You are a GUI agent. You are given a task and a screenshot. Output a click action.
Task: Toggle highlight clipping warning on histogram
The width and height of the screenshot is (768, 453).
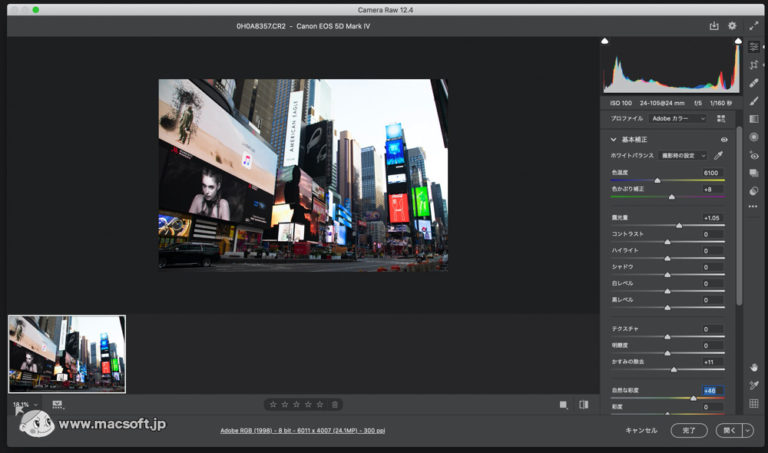(738, 41)
